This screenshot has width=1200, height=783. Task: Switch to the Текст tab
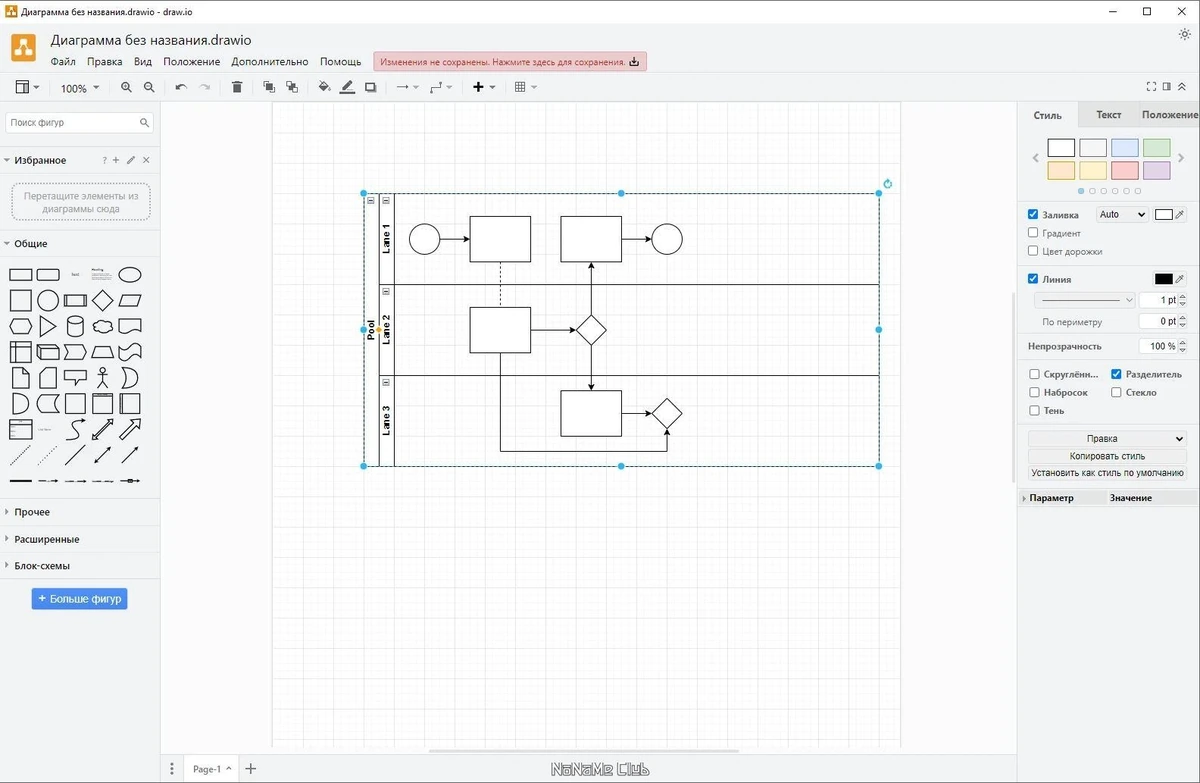tap(1108, 115)
